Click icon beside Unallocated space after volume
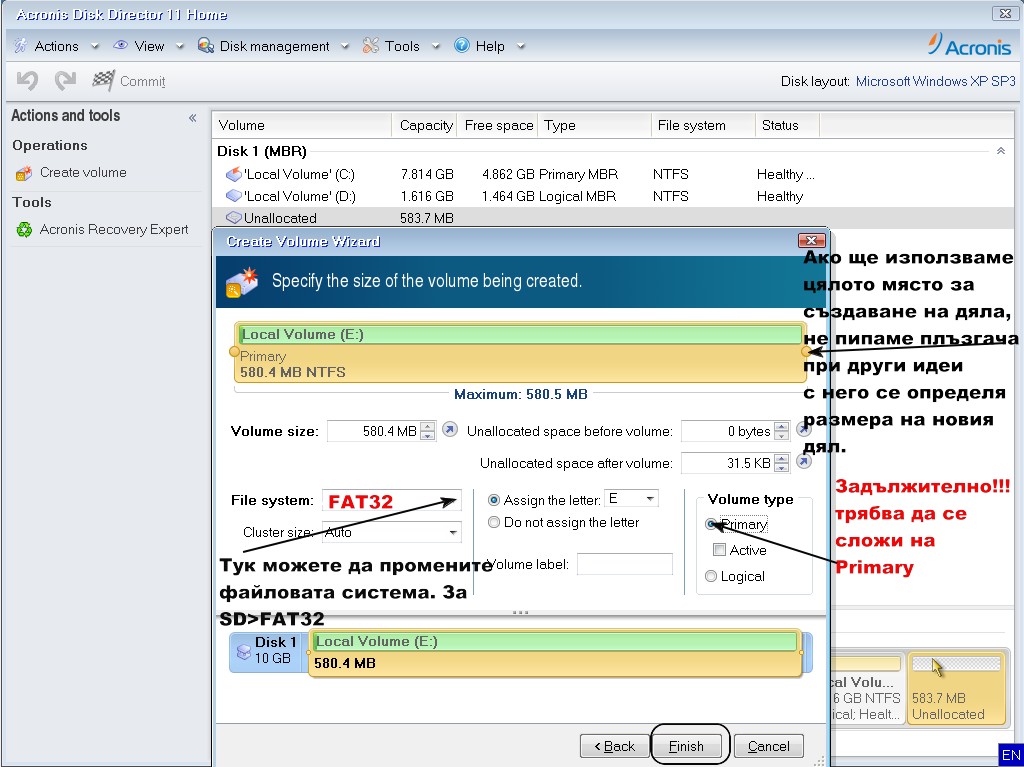The width and height of the screenshot is (1024, 767). click(x=803, y=463)
